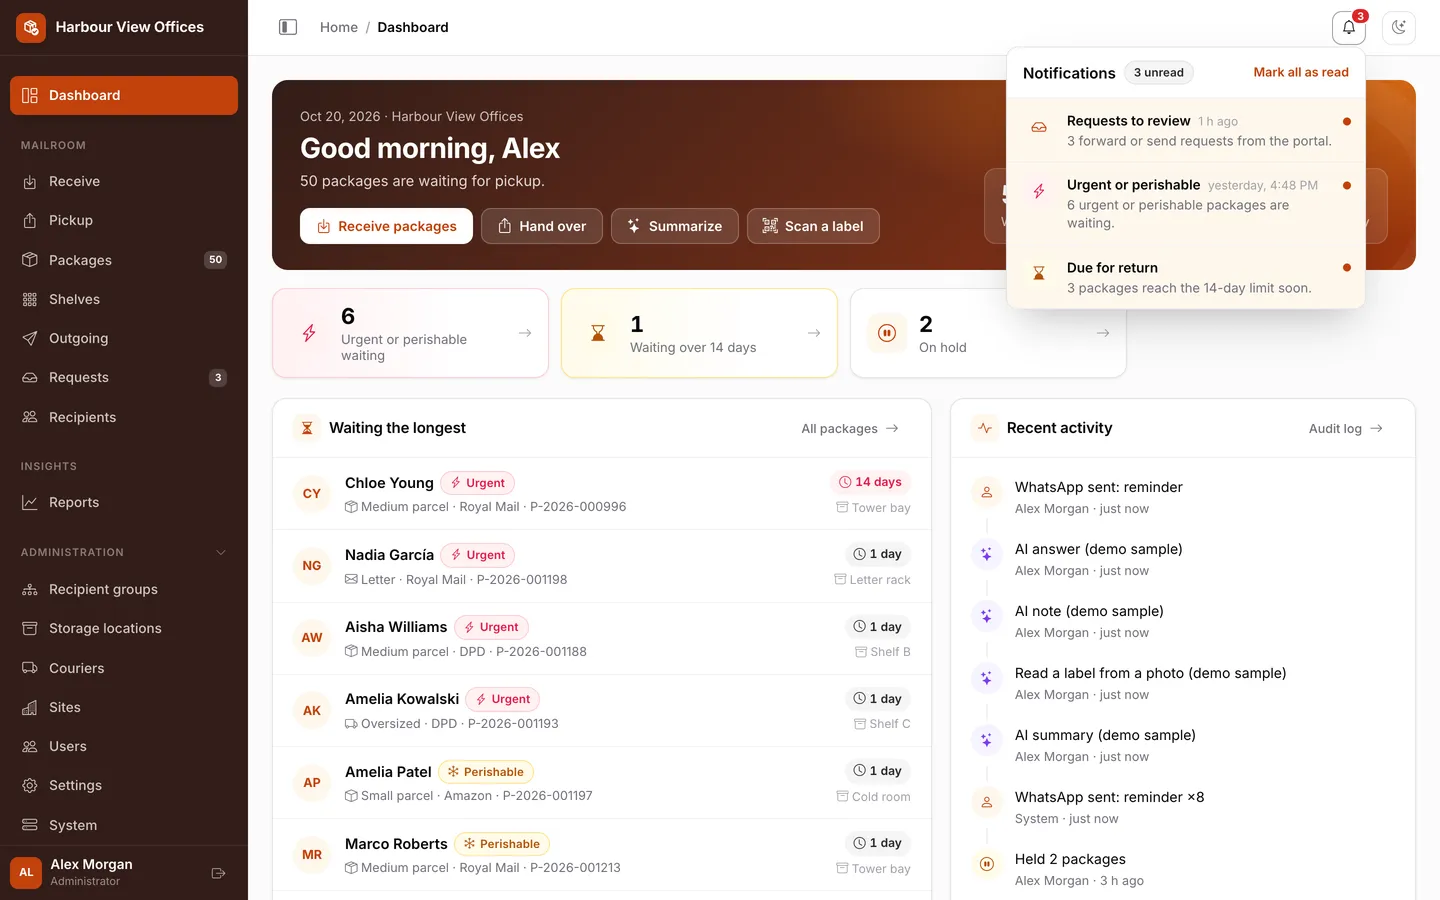Open Reports under Insights
The image size is (1440, 900).
124,502
